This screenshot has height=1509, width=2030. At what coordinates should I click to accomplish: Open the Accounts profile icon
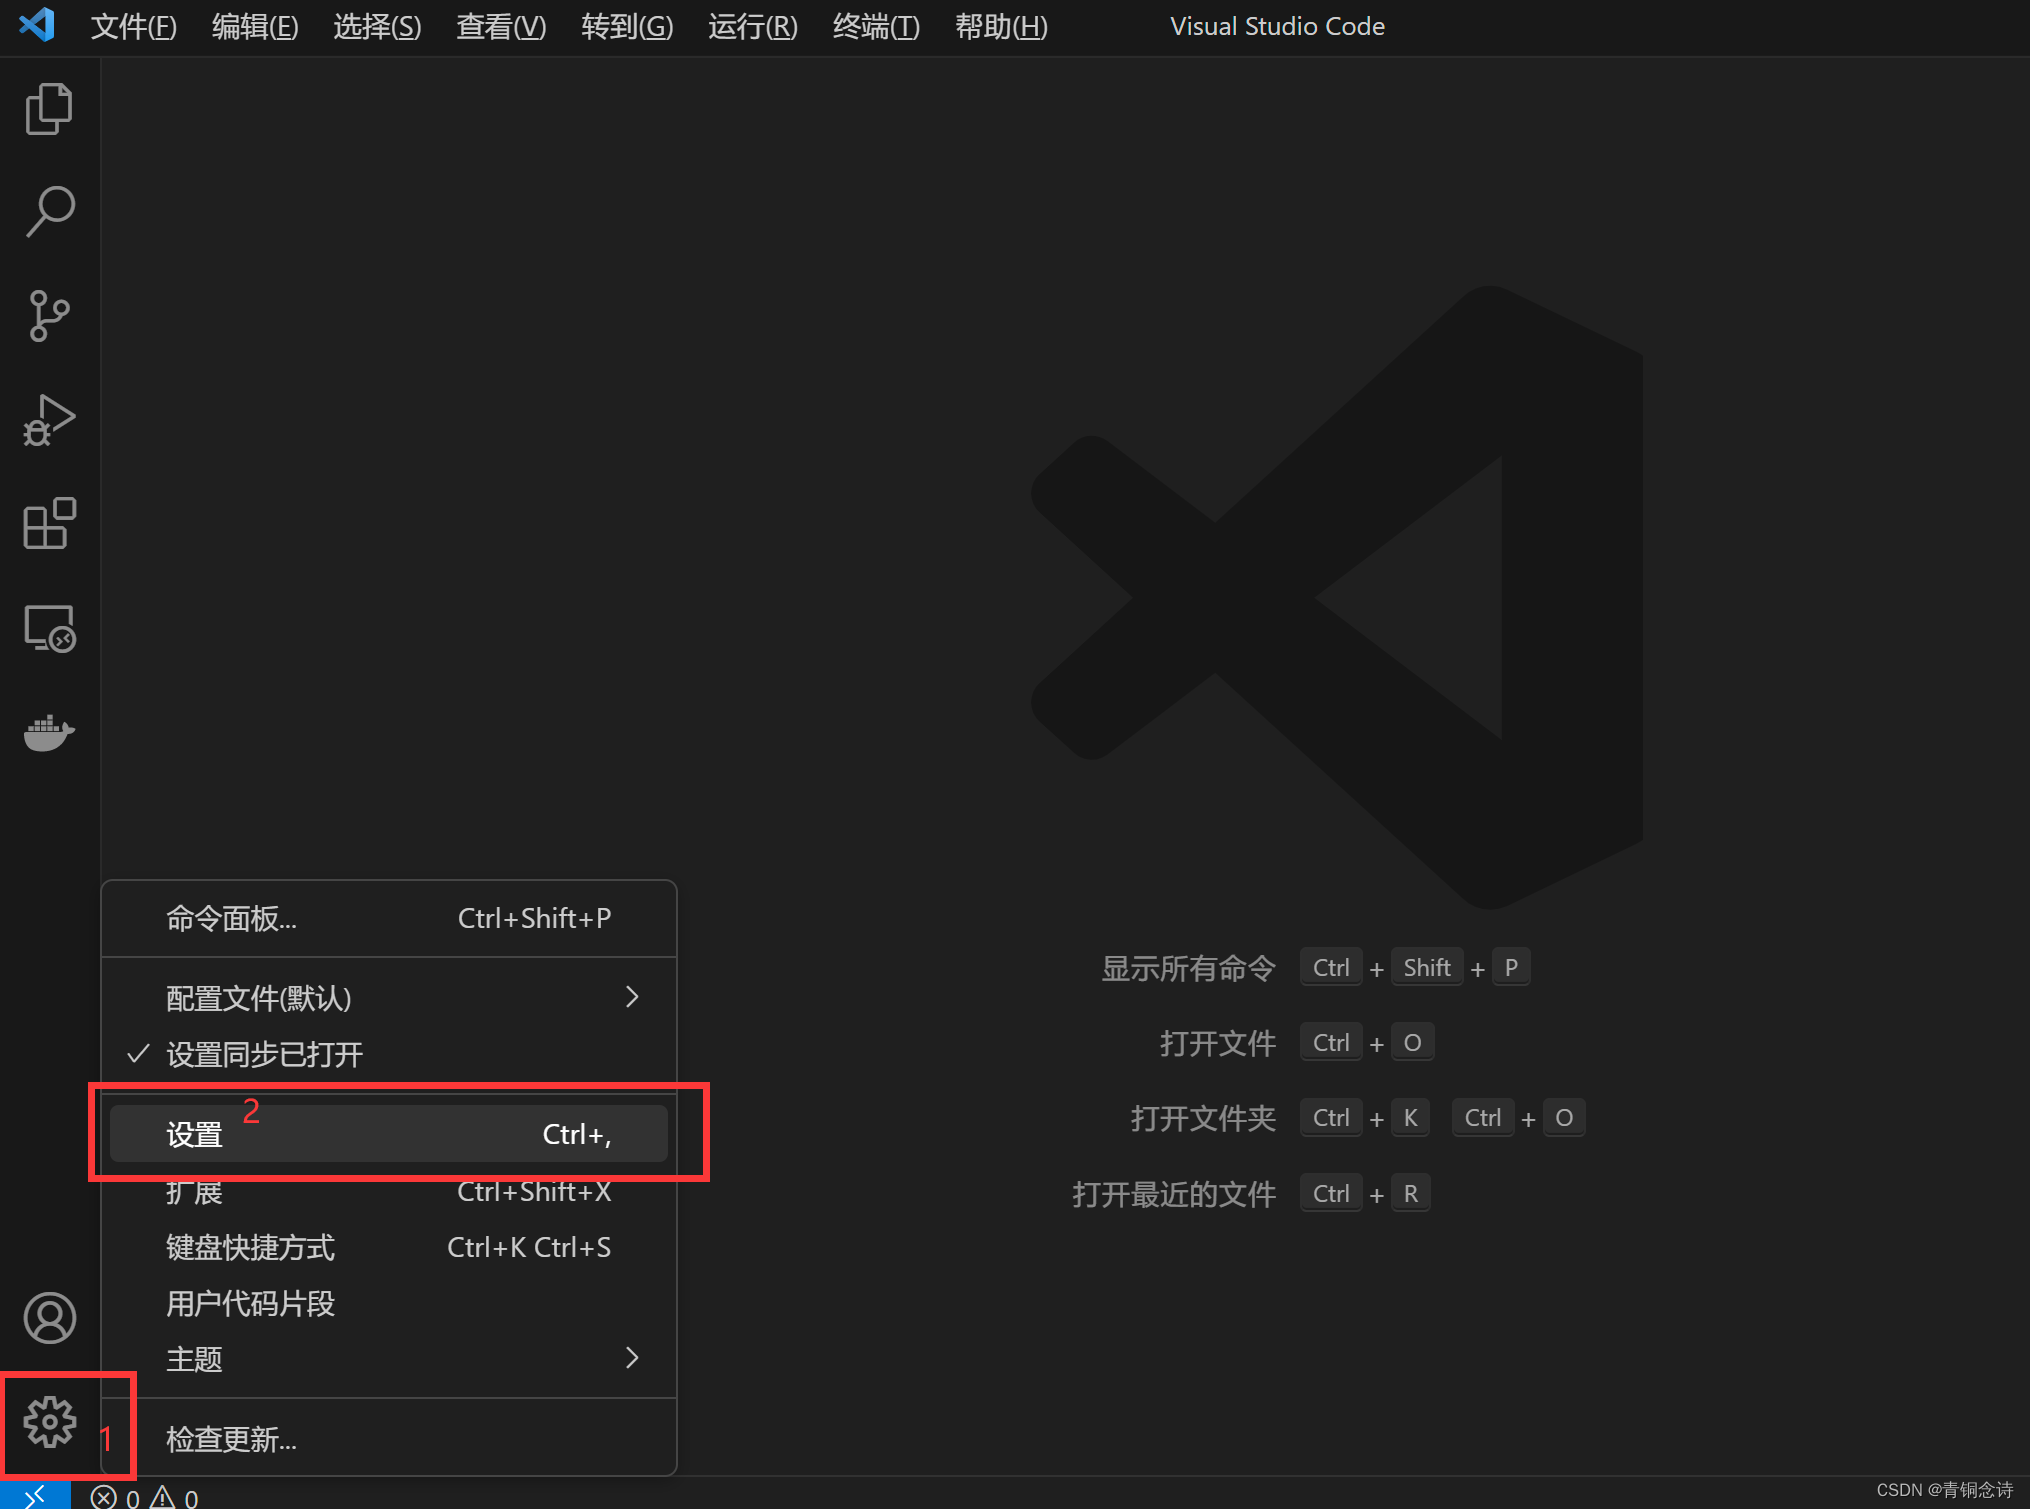tap(49, 1318)
